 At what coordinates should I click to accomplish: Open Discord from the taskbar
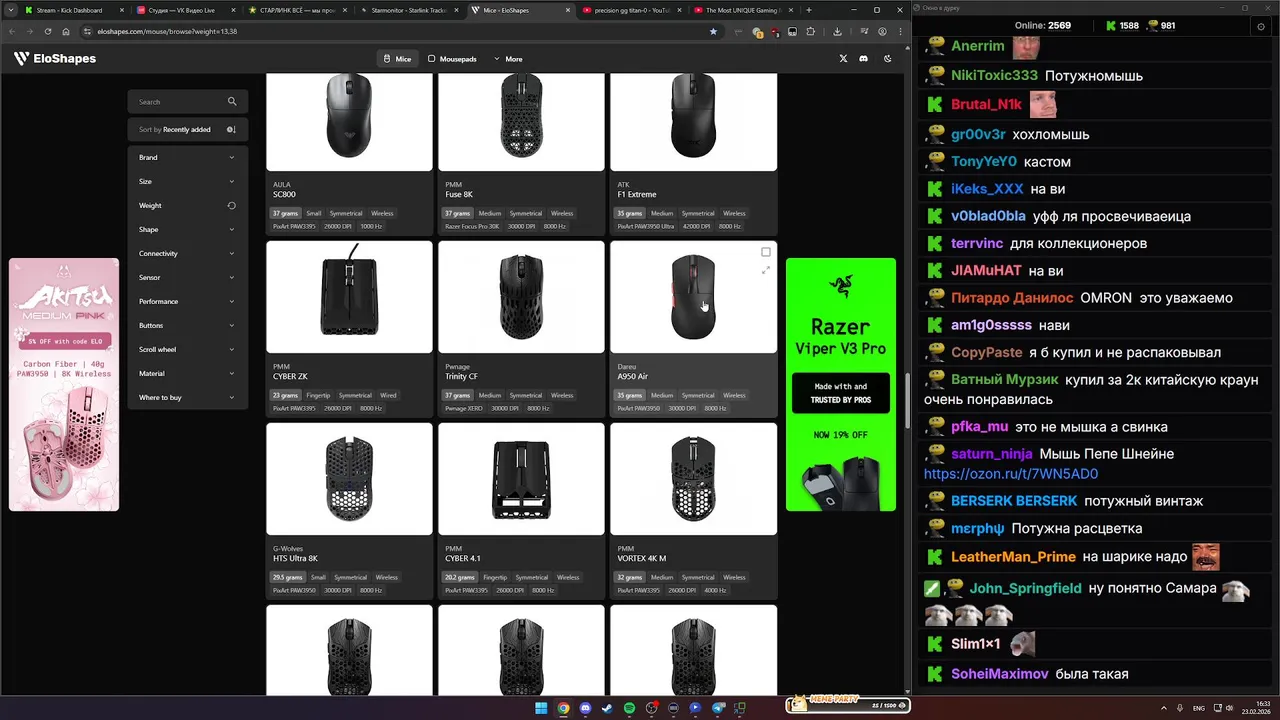(x=585, y=708)
